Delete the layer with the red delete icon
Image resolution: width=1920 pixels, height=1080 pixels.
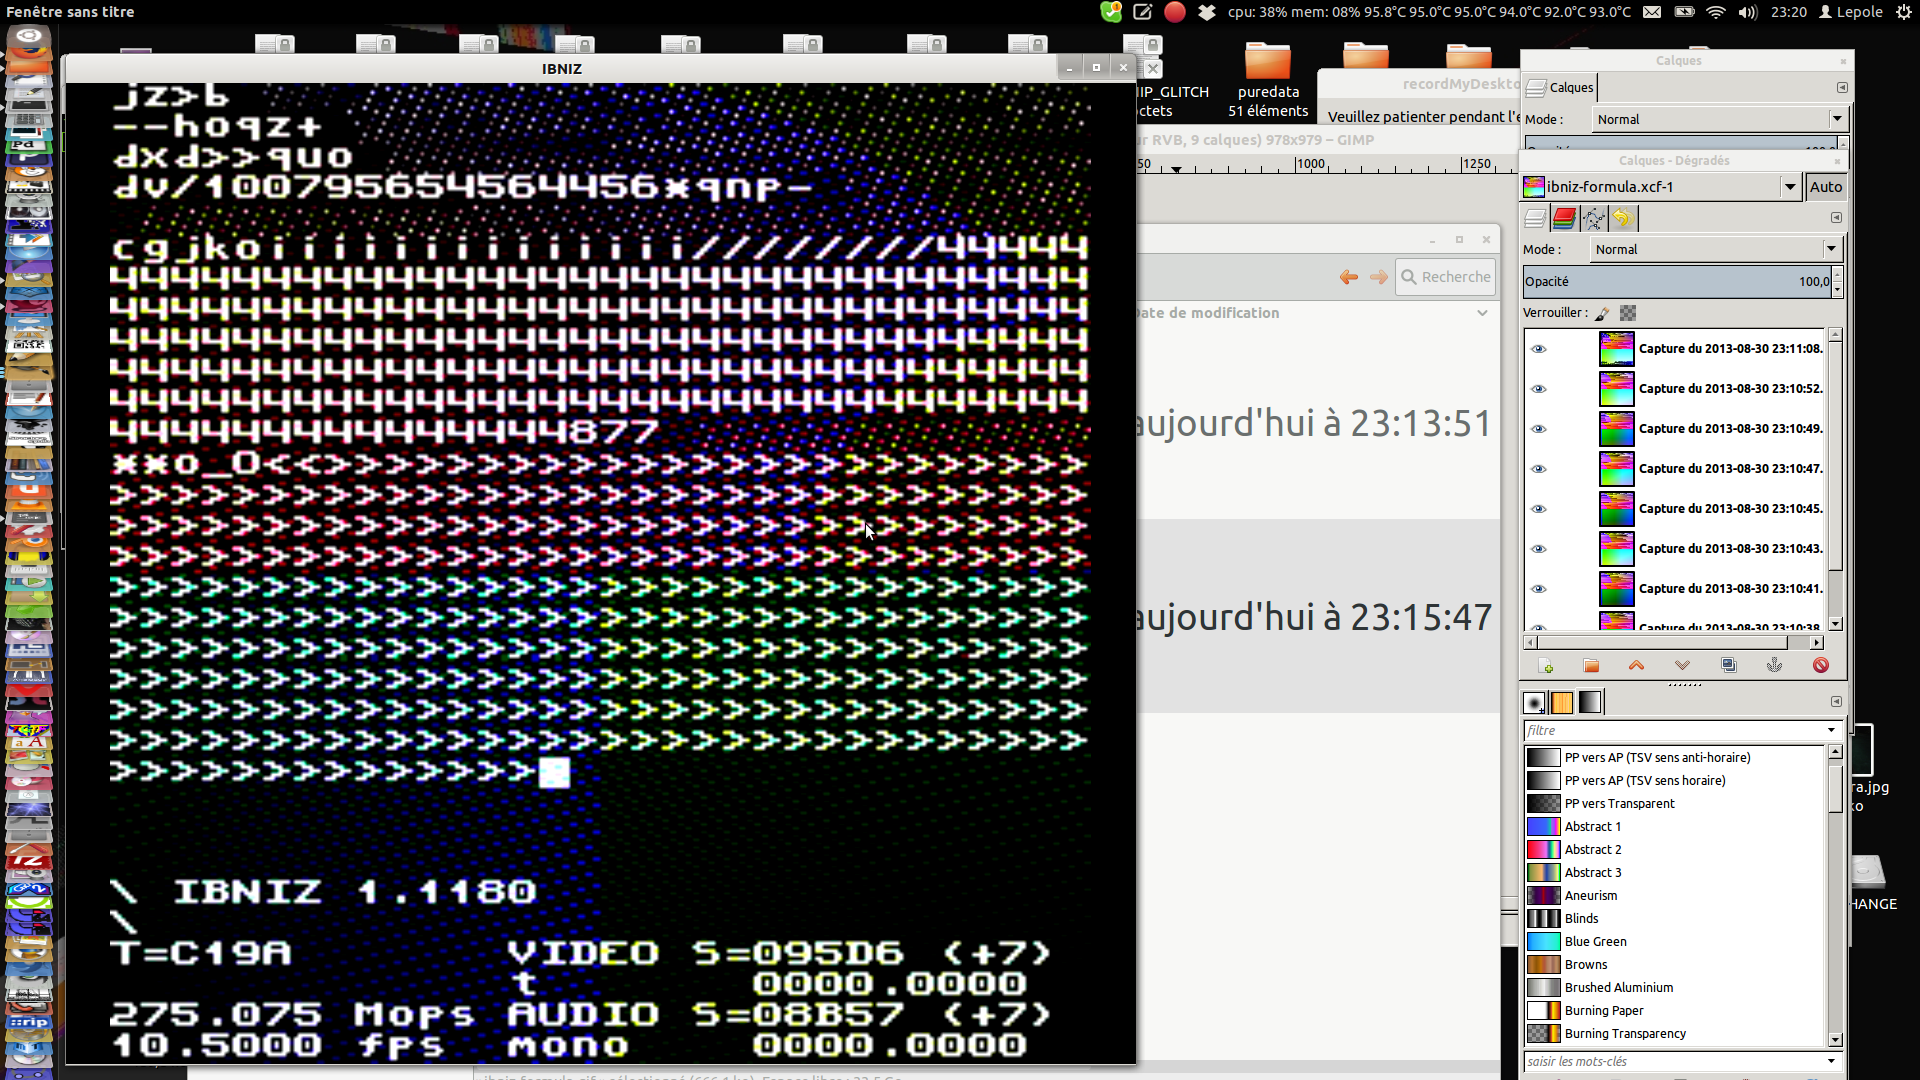[x=1820, y=666]
